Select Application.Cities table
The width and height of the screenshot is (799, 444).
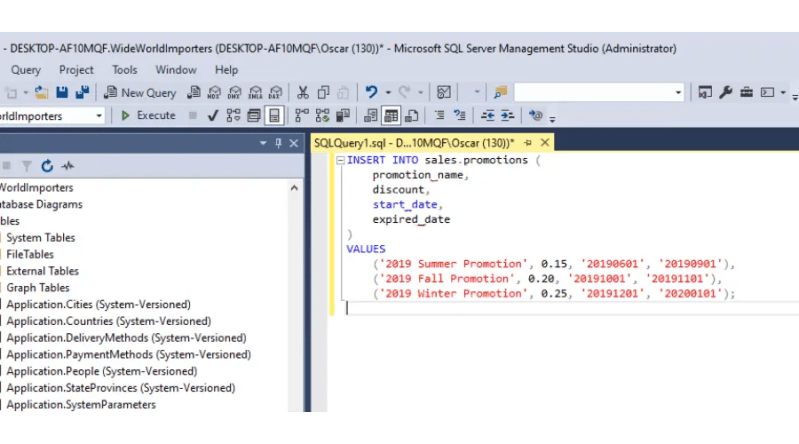click(x=98, y=305)
